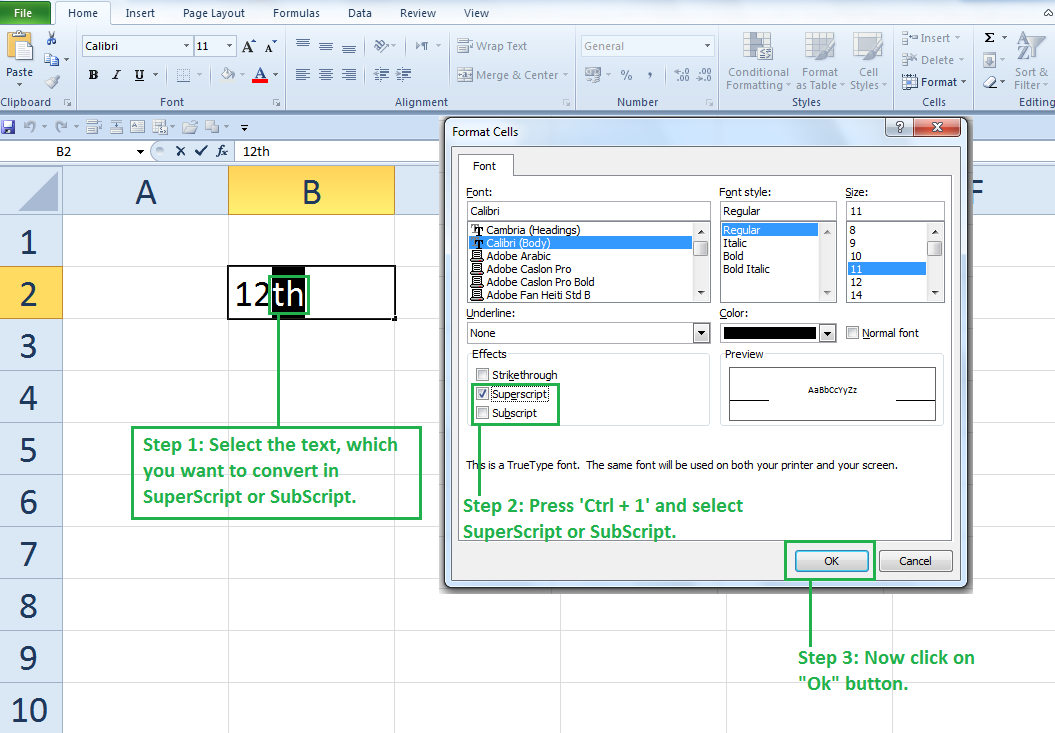Click the AutoSum icon in Editing group
Screen dimensions: 1055x733
[x=988, y=37]
